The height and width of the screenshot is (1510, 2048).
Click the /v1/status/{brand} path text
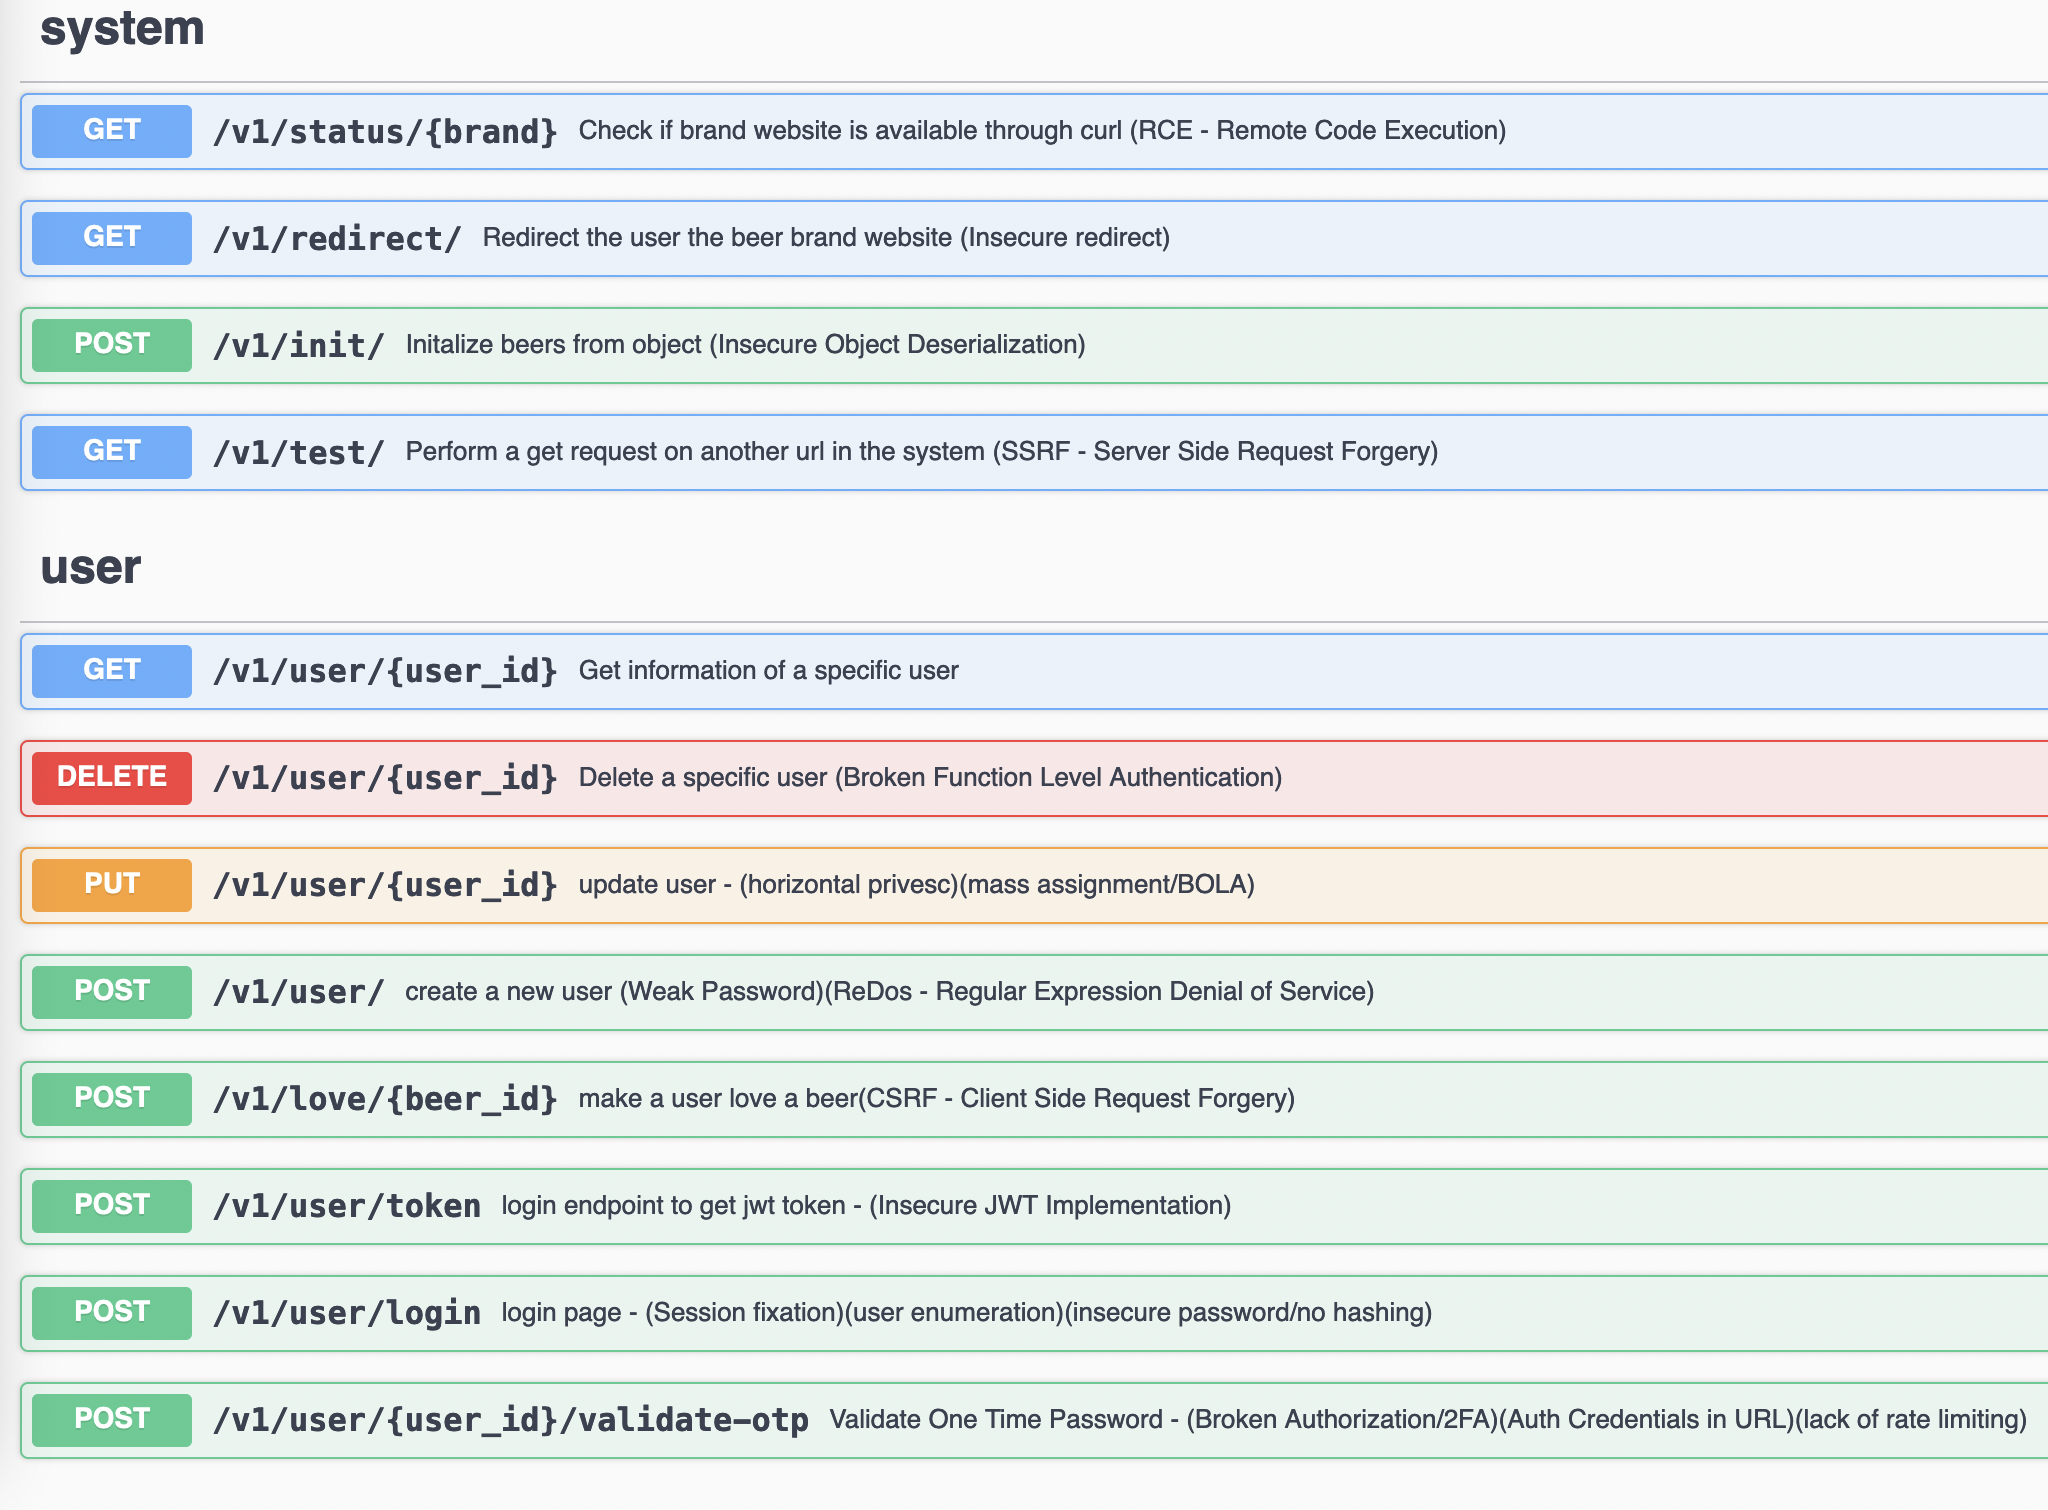coord(386,130)
